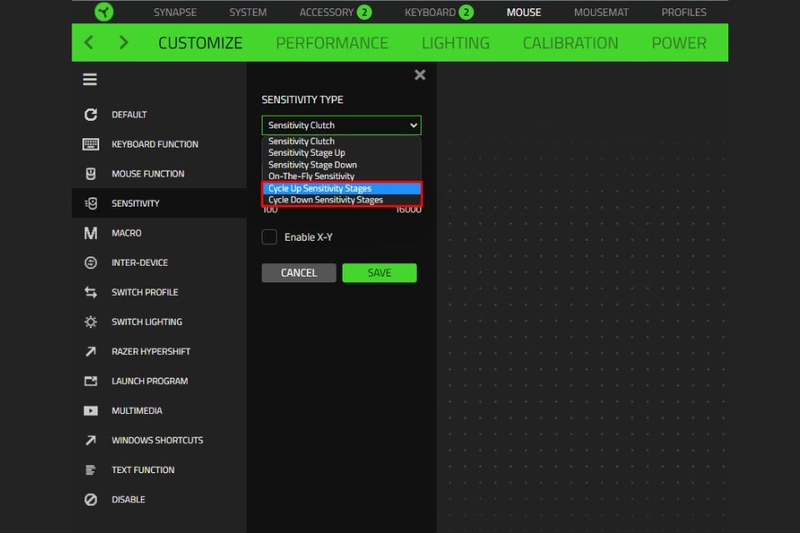Screen dimensions: 800x533
Task: Click the Macro M icon
Action: click(x=91, y=233)
